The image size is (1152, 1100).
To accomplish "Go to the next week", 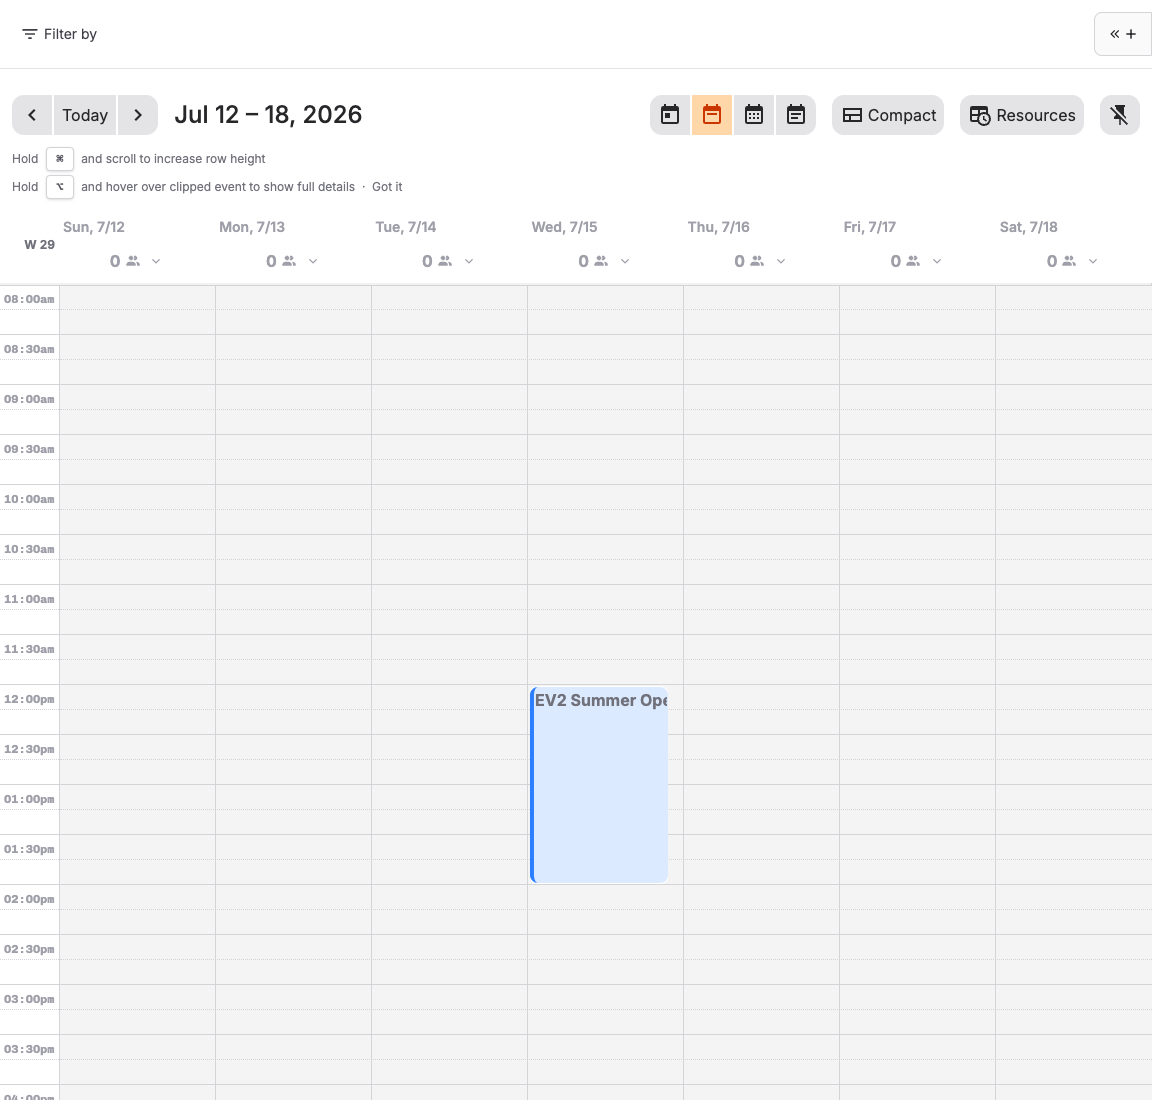I will [x=137, y=115].
